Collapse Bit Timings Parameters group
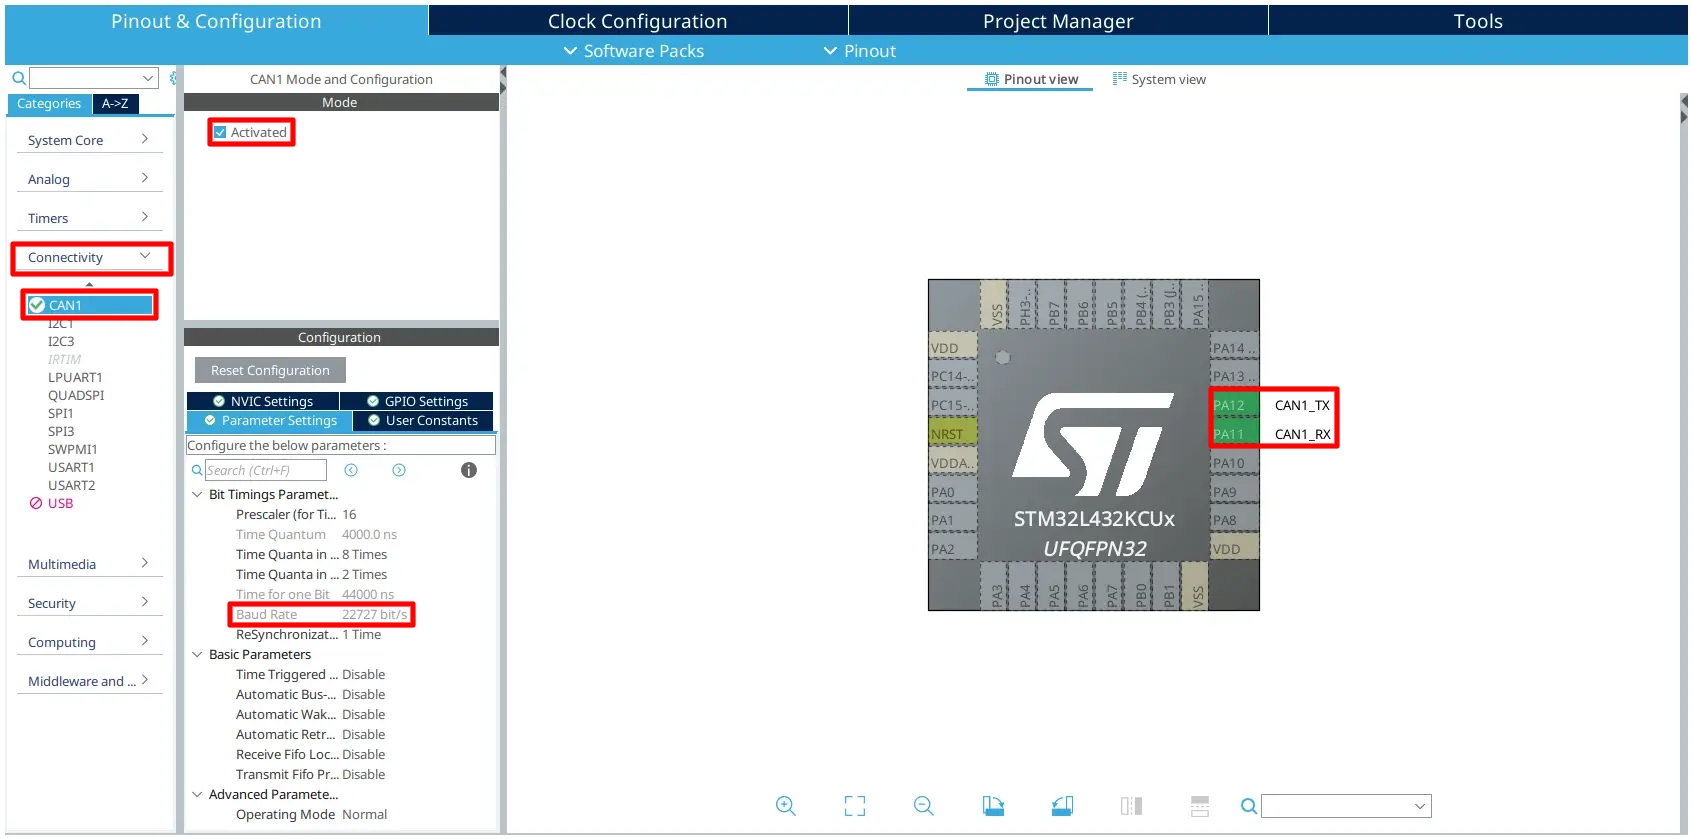Viewport: 1692px width, 839px height. pyautogui.click(x=197, y=494)
